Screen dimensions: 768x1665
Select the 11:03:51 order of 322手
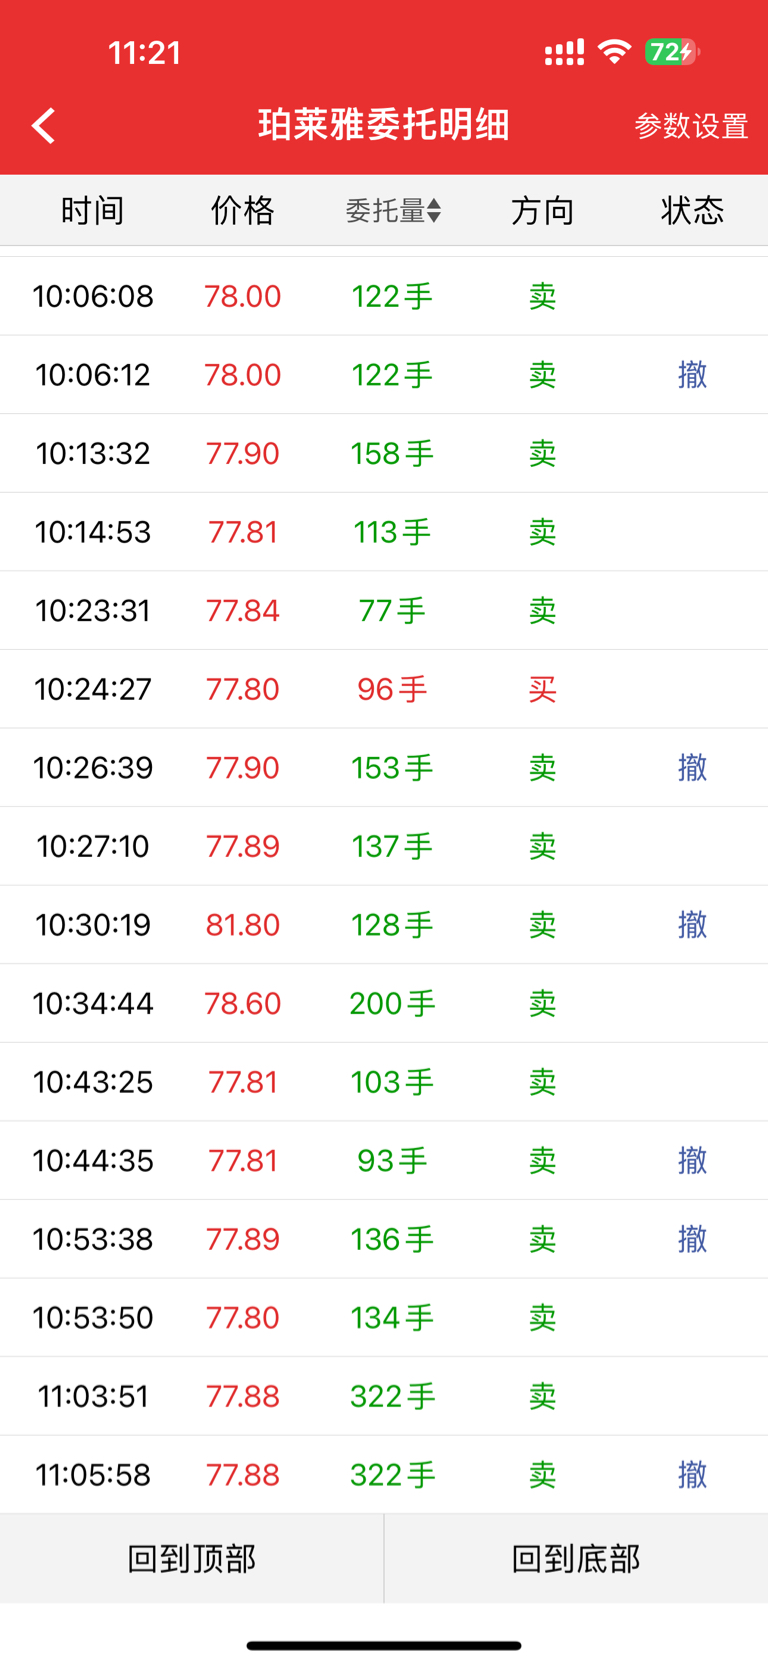tap(384, 1396)
